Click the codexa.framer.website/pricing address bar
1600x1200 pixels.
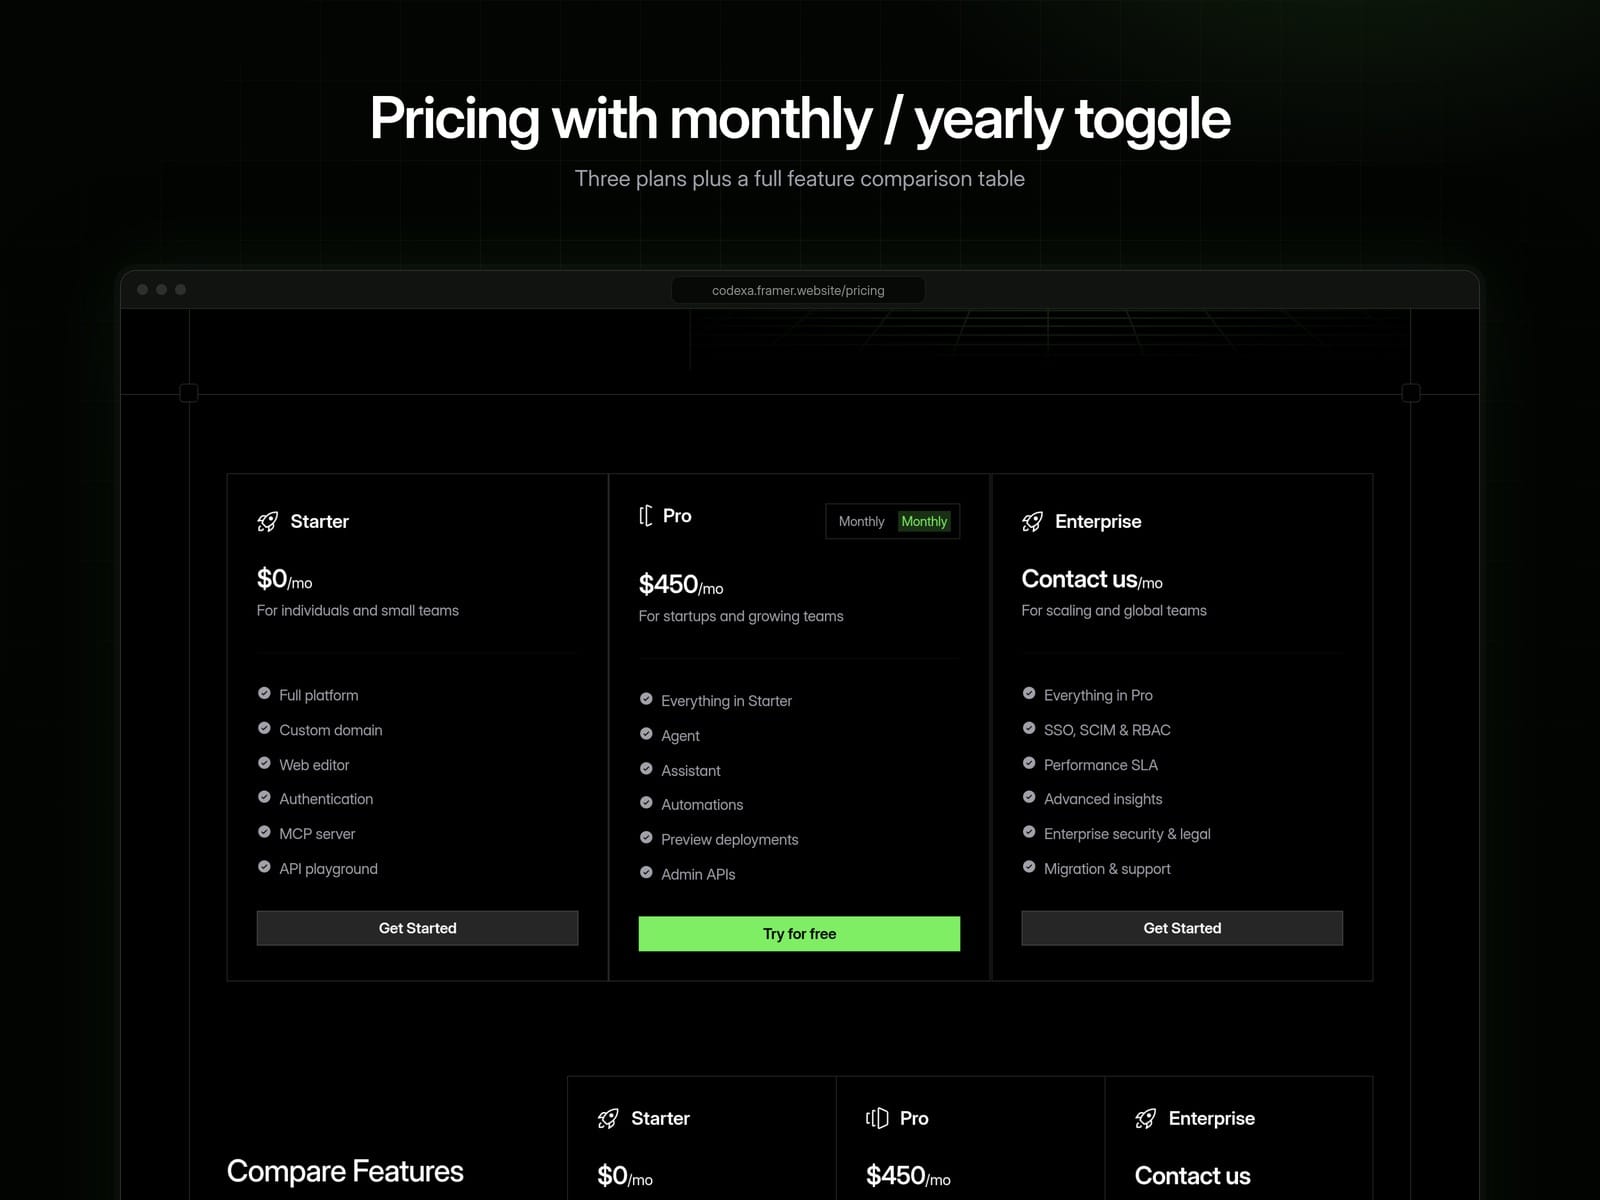(x=798, y=291)
